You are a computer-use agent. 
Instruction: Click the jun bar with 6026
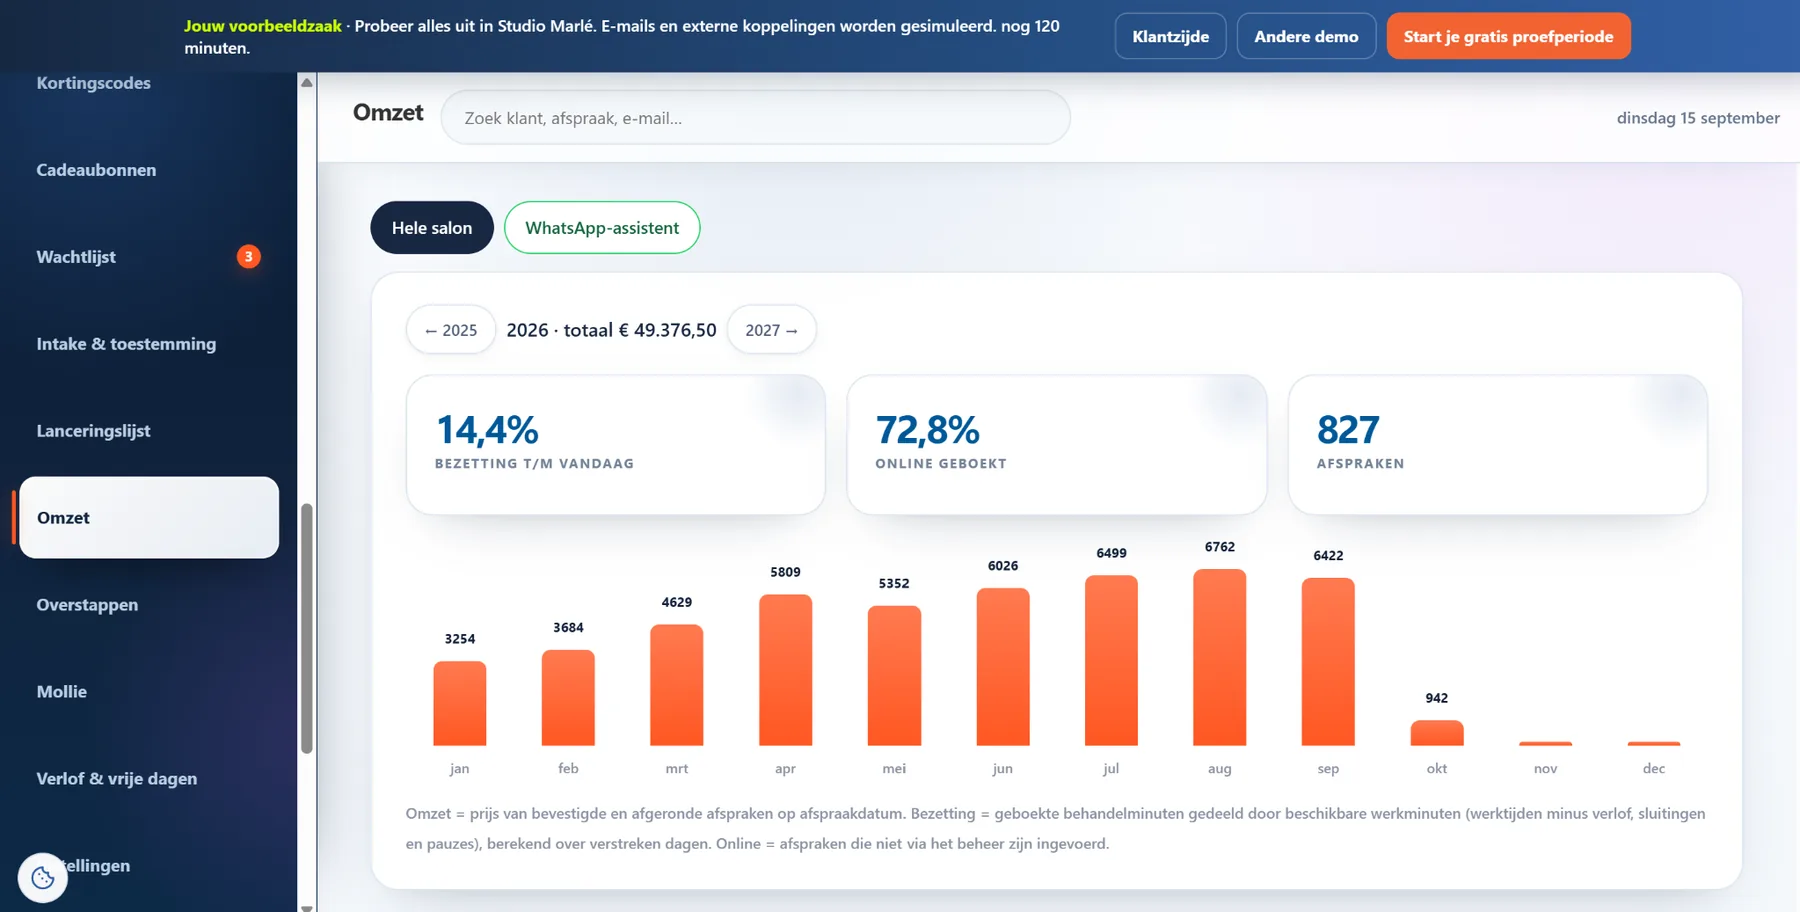1003,667
